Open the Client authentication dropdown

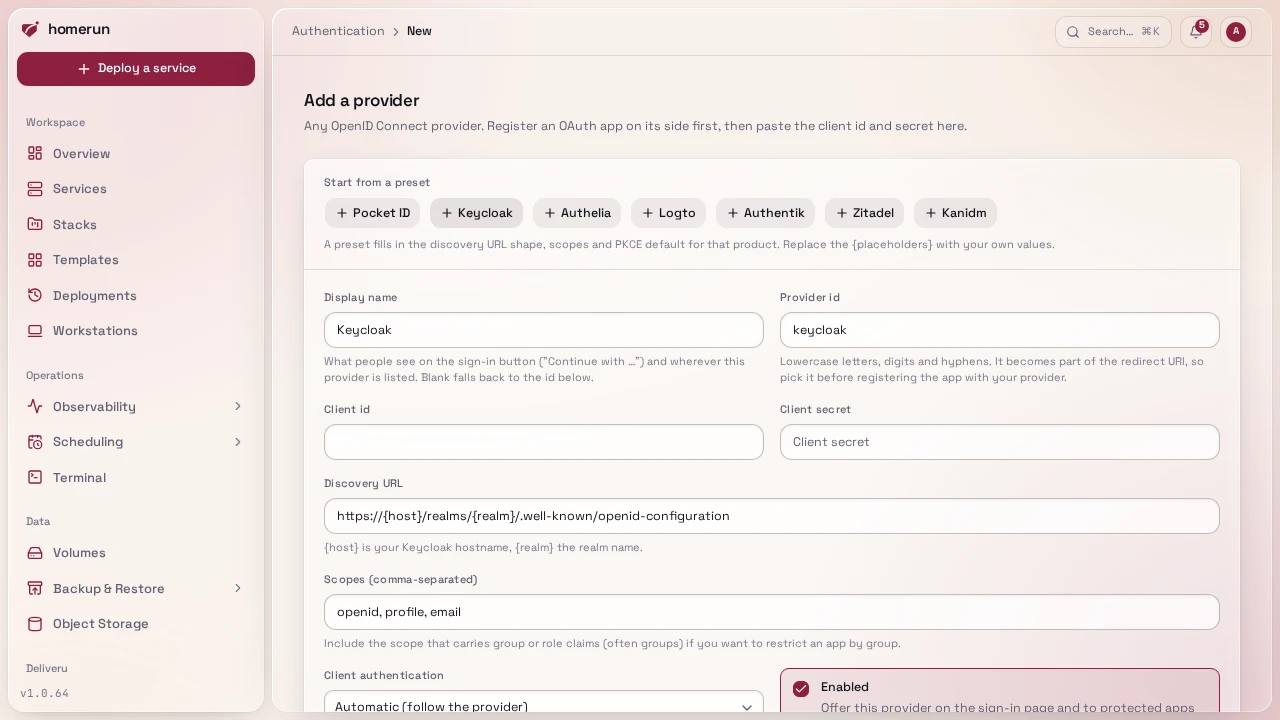(544, 705)
